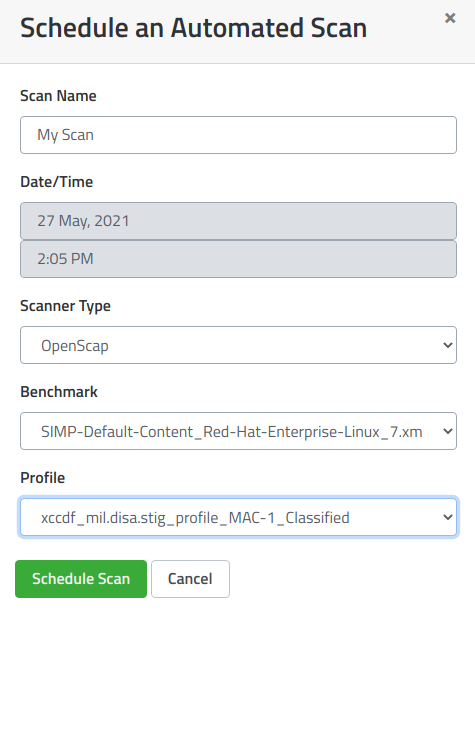Click the Benchmark label

coord(59,392)
